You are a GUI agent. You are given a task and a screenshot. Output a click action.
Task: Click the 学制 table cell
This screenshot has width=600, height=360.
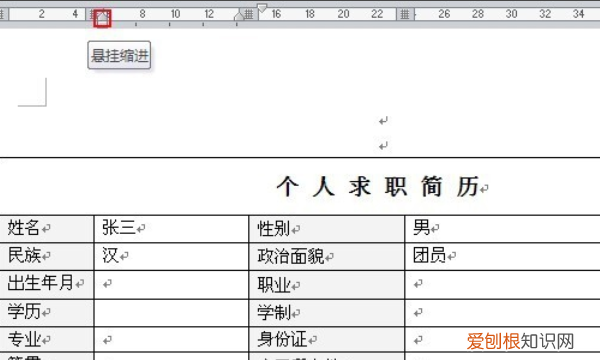(x=327, y=313)
